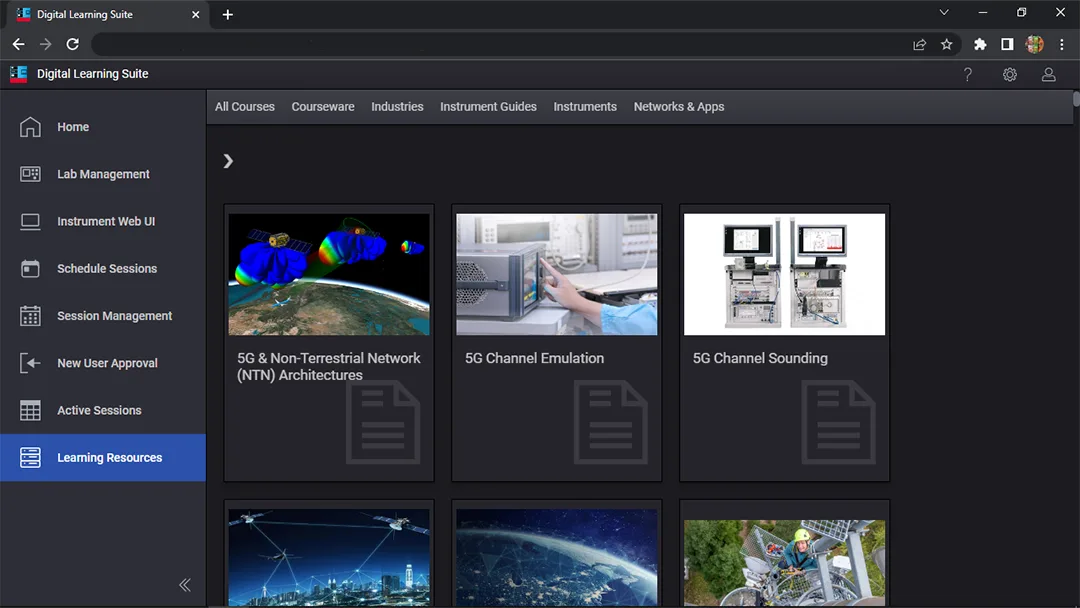
Task: Click the New User Approval arrow icon
Action: (30, 363)
